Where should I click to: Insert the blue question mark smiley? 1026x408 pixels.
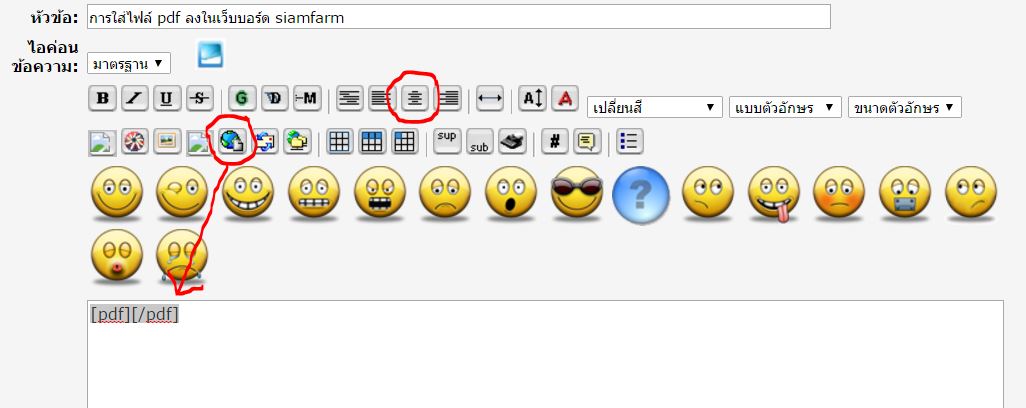(x=641, y=194)
